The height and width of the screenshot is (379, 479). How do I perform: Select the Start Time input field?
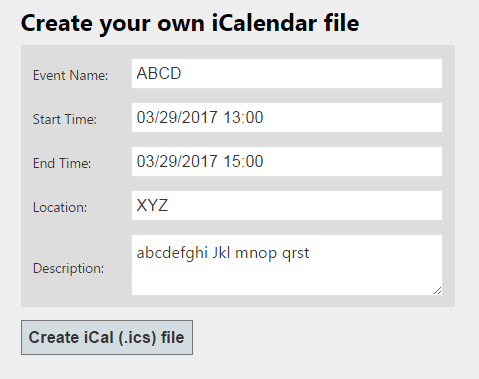pos(287,117)
